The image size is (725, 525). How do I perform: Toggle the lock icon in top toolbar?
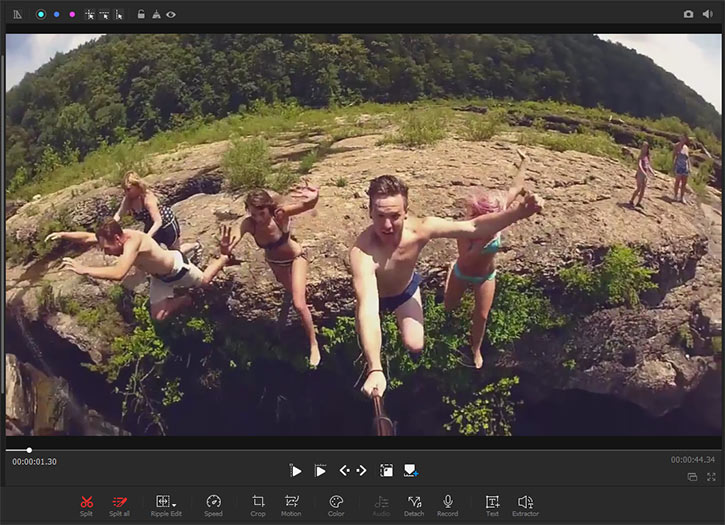pos(142,14)
